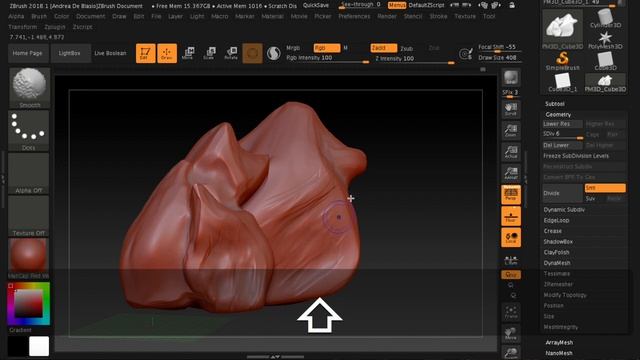Click the Scroll canvas icon

(511, 109)
